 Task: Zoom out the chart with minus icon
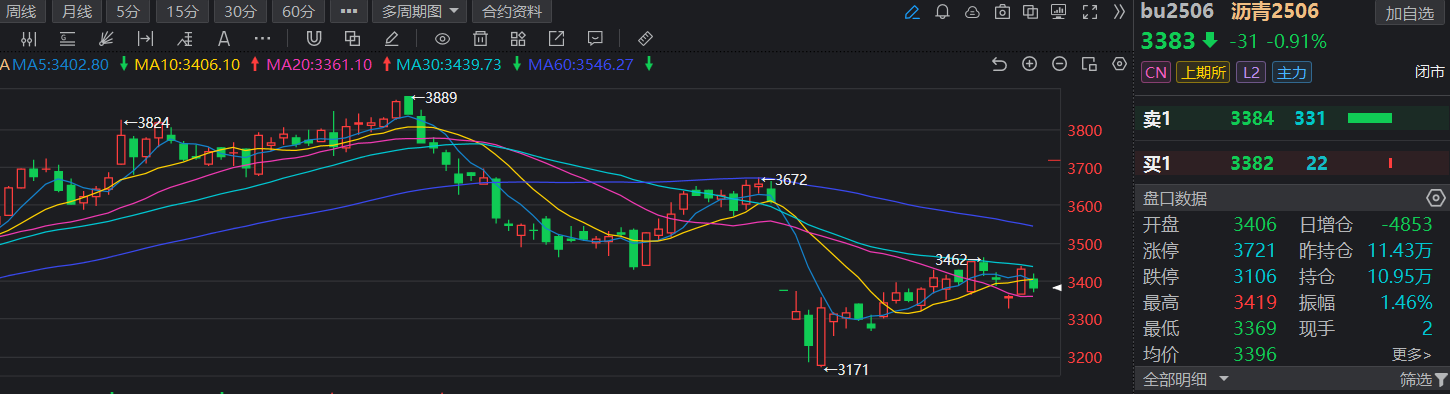[x=1059, y=64]
